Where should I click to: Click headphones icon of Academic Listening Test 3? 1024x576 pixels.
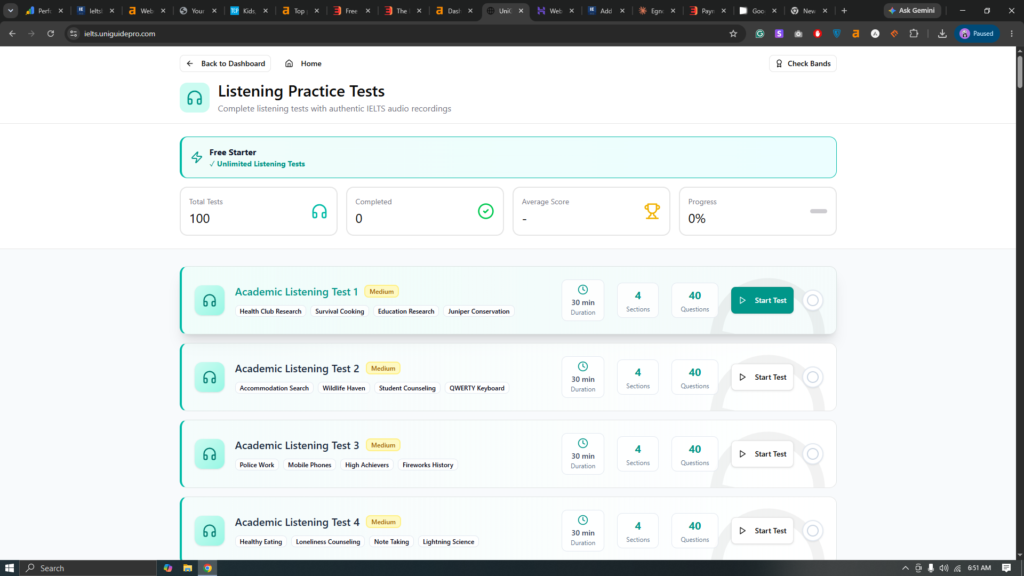pos(210,454)
